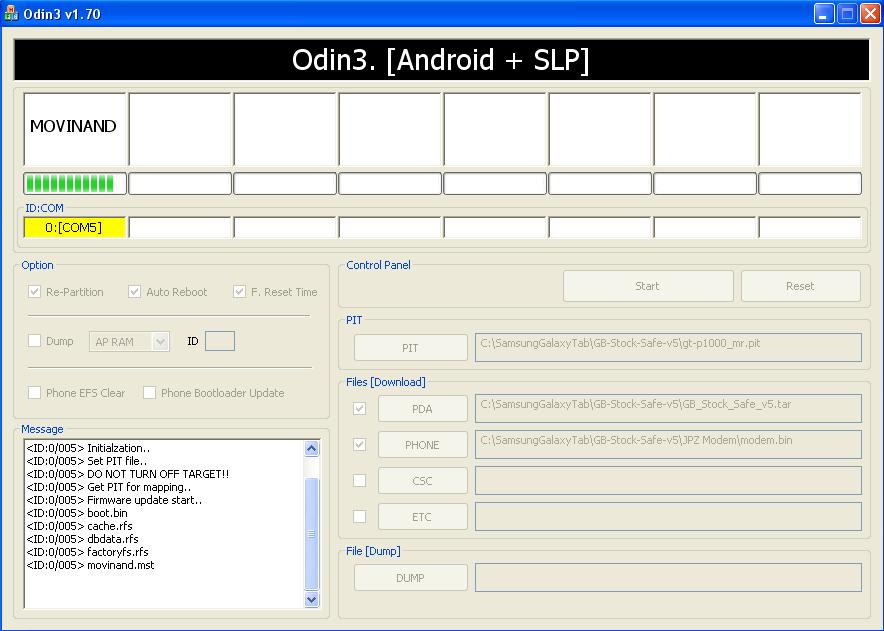Click the green MOVINAND progress bar
Screen dimensions: 884x631
pyautogui.click(x=74, y=183)
